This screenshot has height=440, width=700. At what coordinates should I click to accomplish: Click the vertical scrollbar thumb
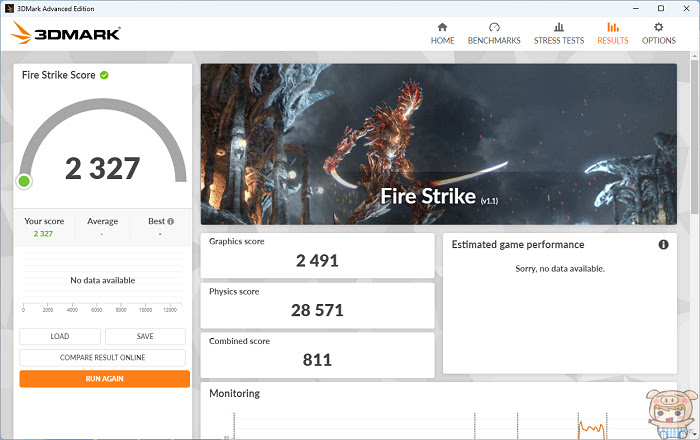694,138
